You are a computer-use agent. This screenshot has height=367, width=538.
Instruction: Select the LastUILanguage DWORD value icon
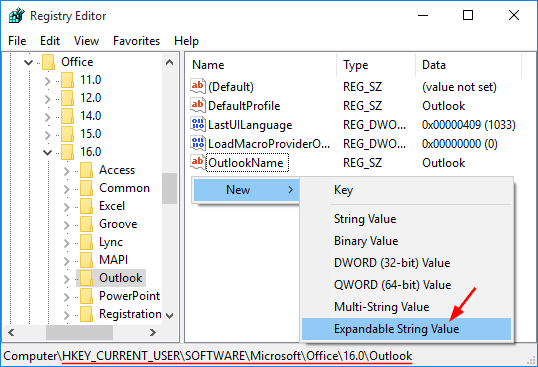198,124
